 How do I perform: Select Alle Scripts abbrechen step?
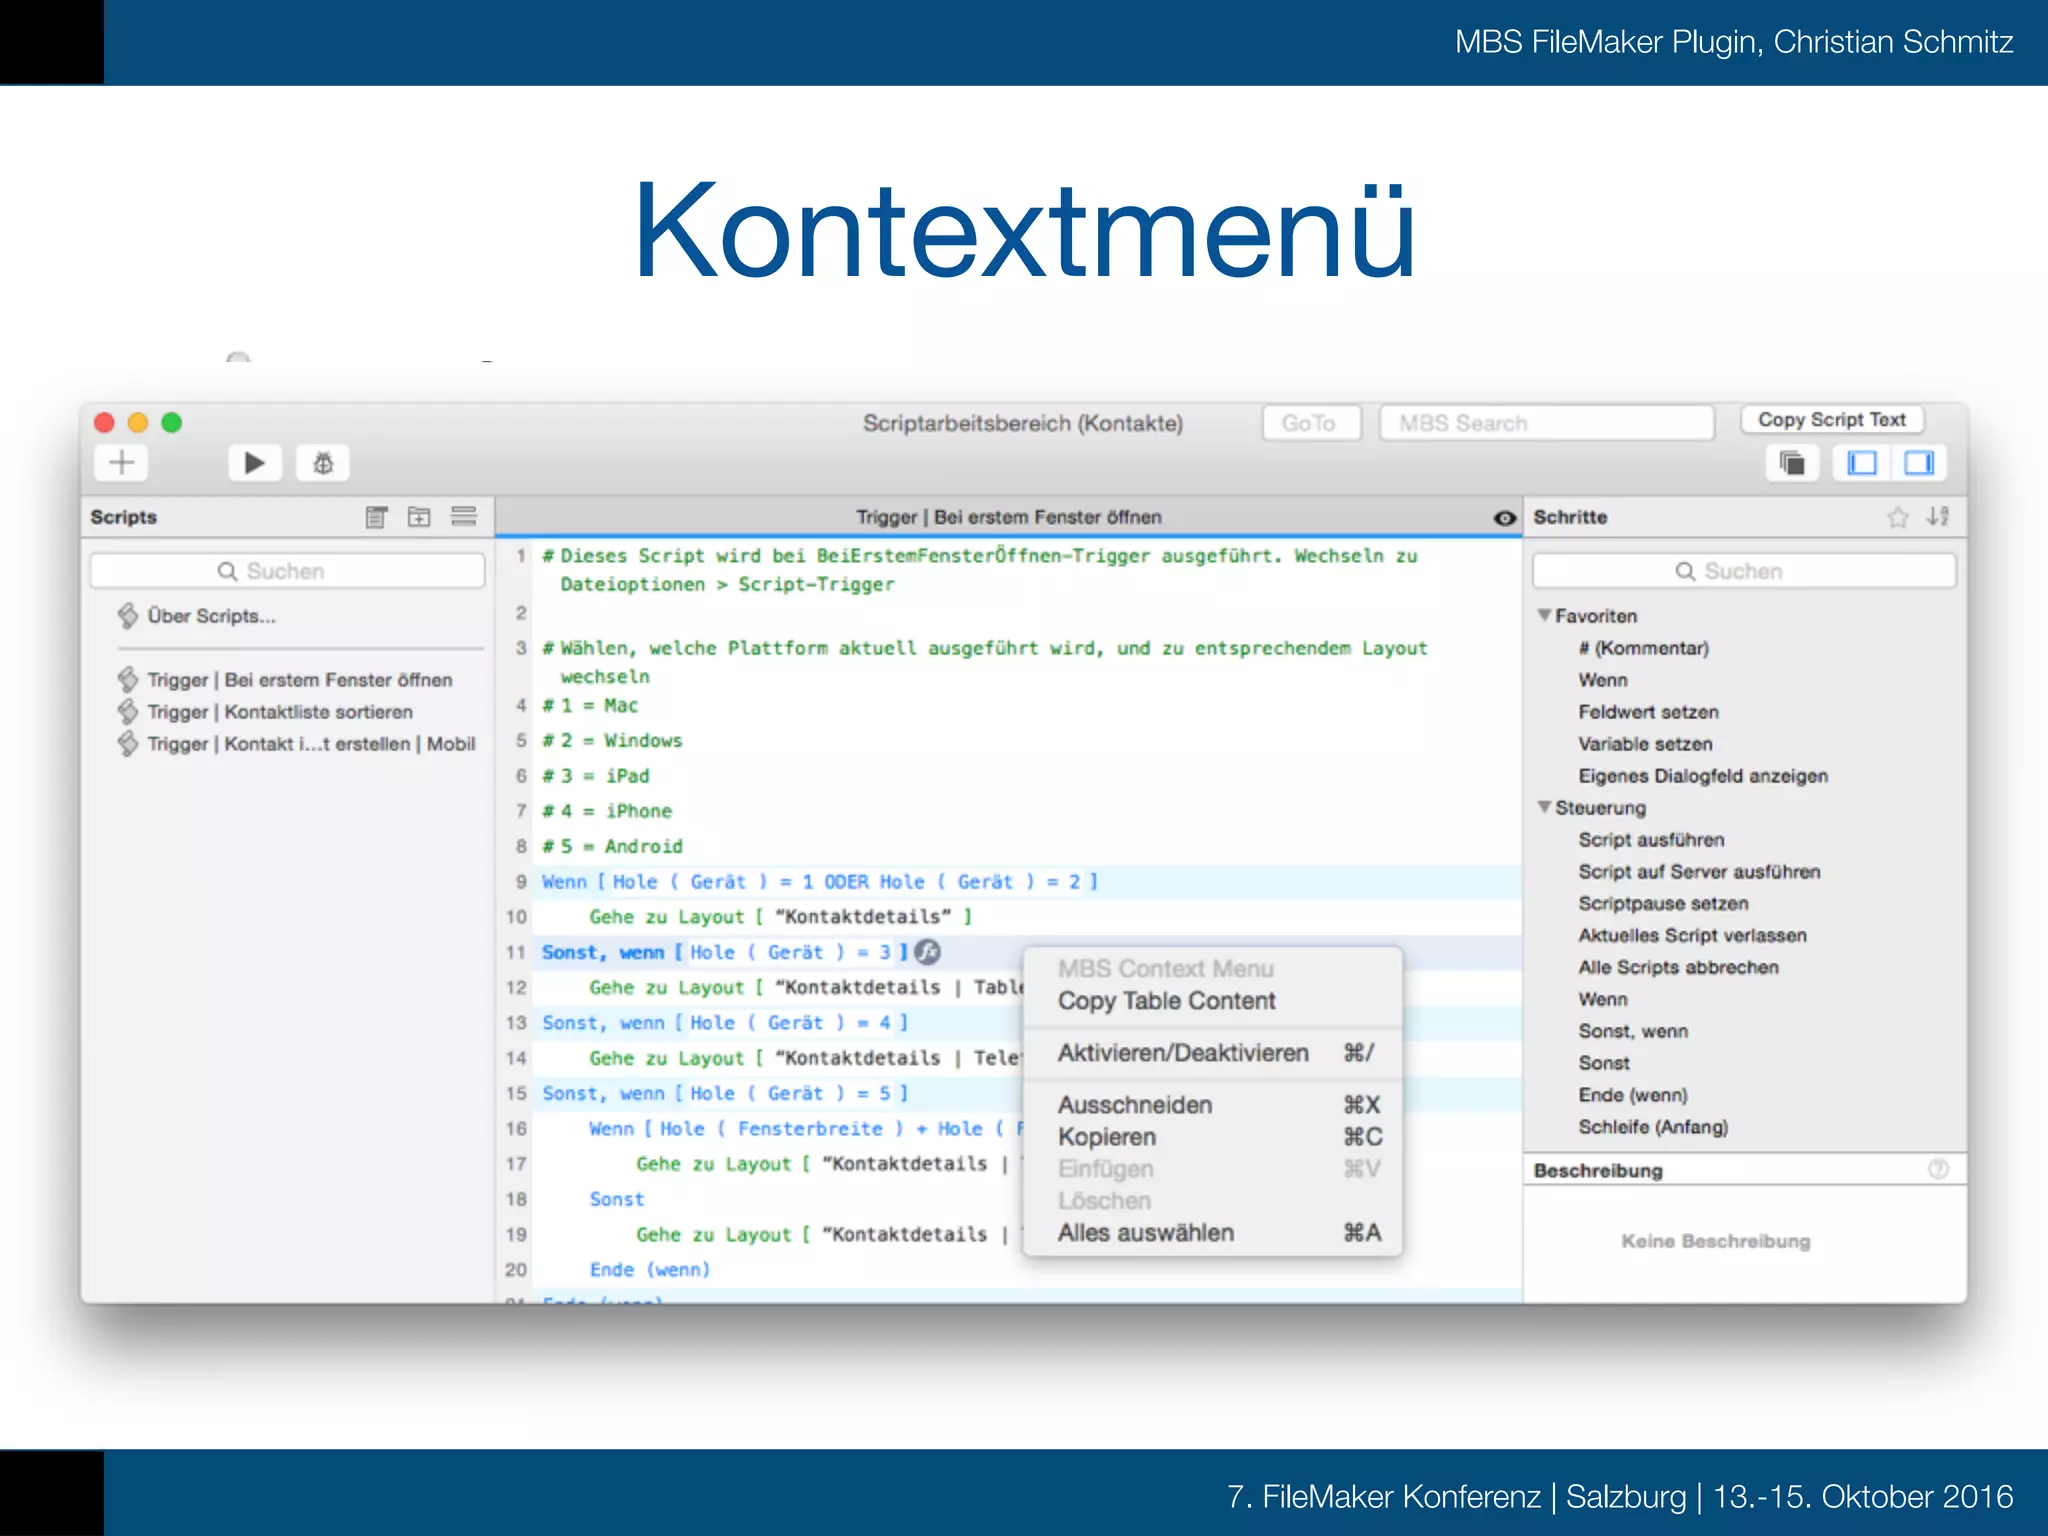coord(1678,968)
